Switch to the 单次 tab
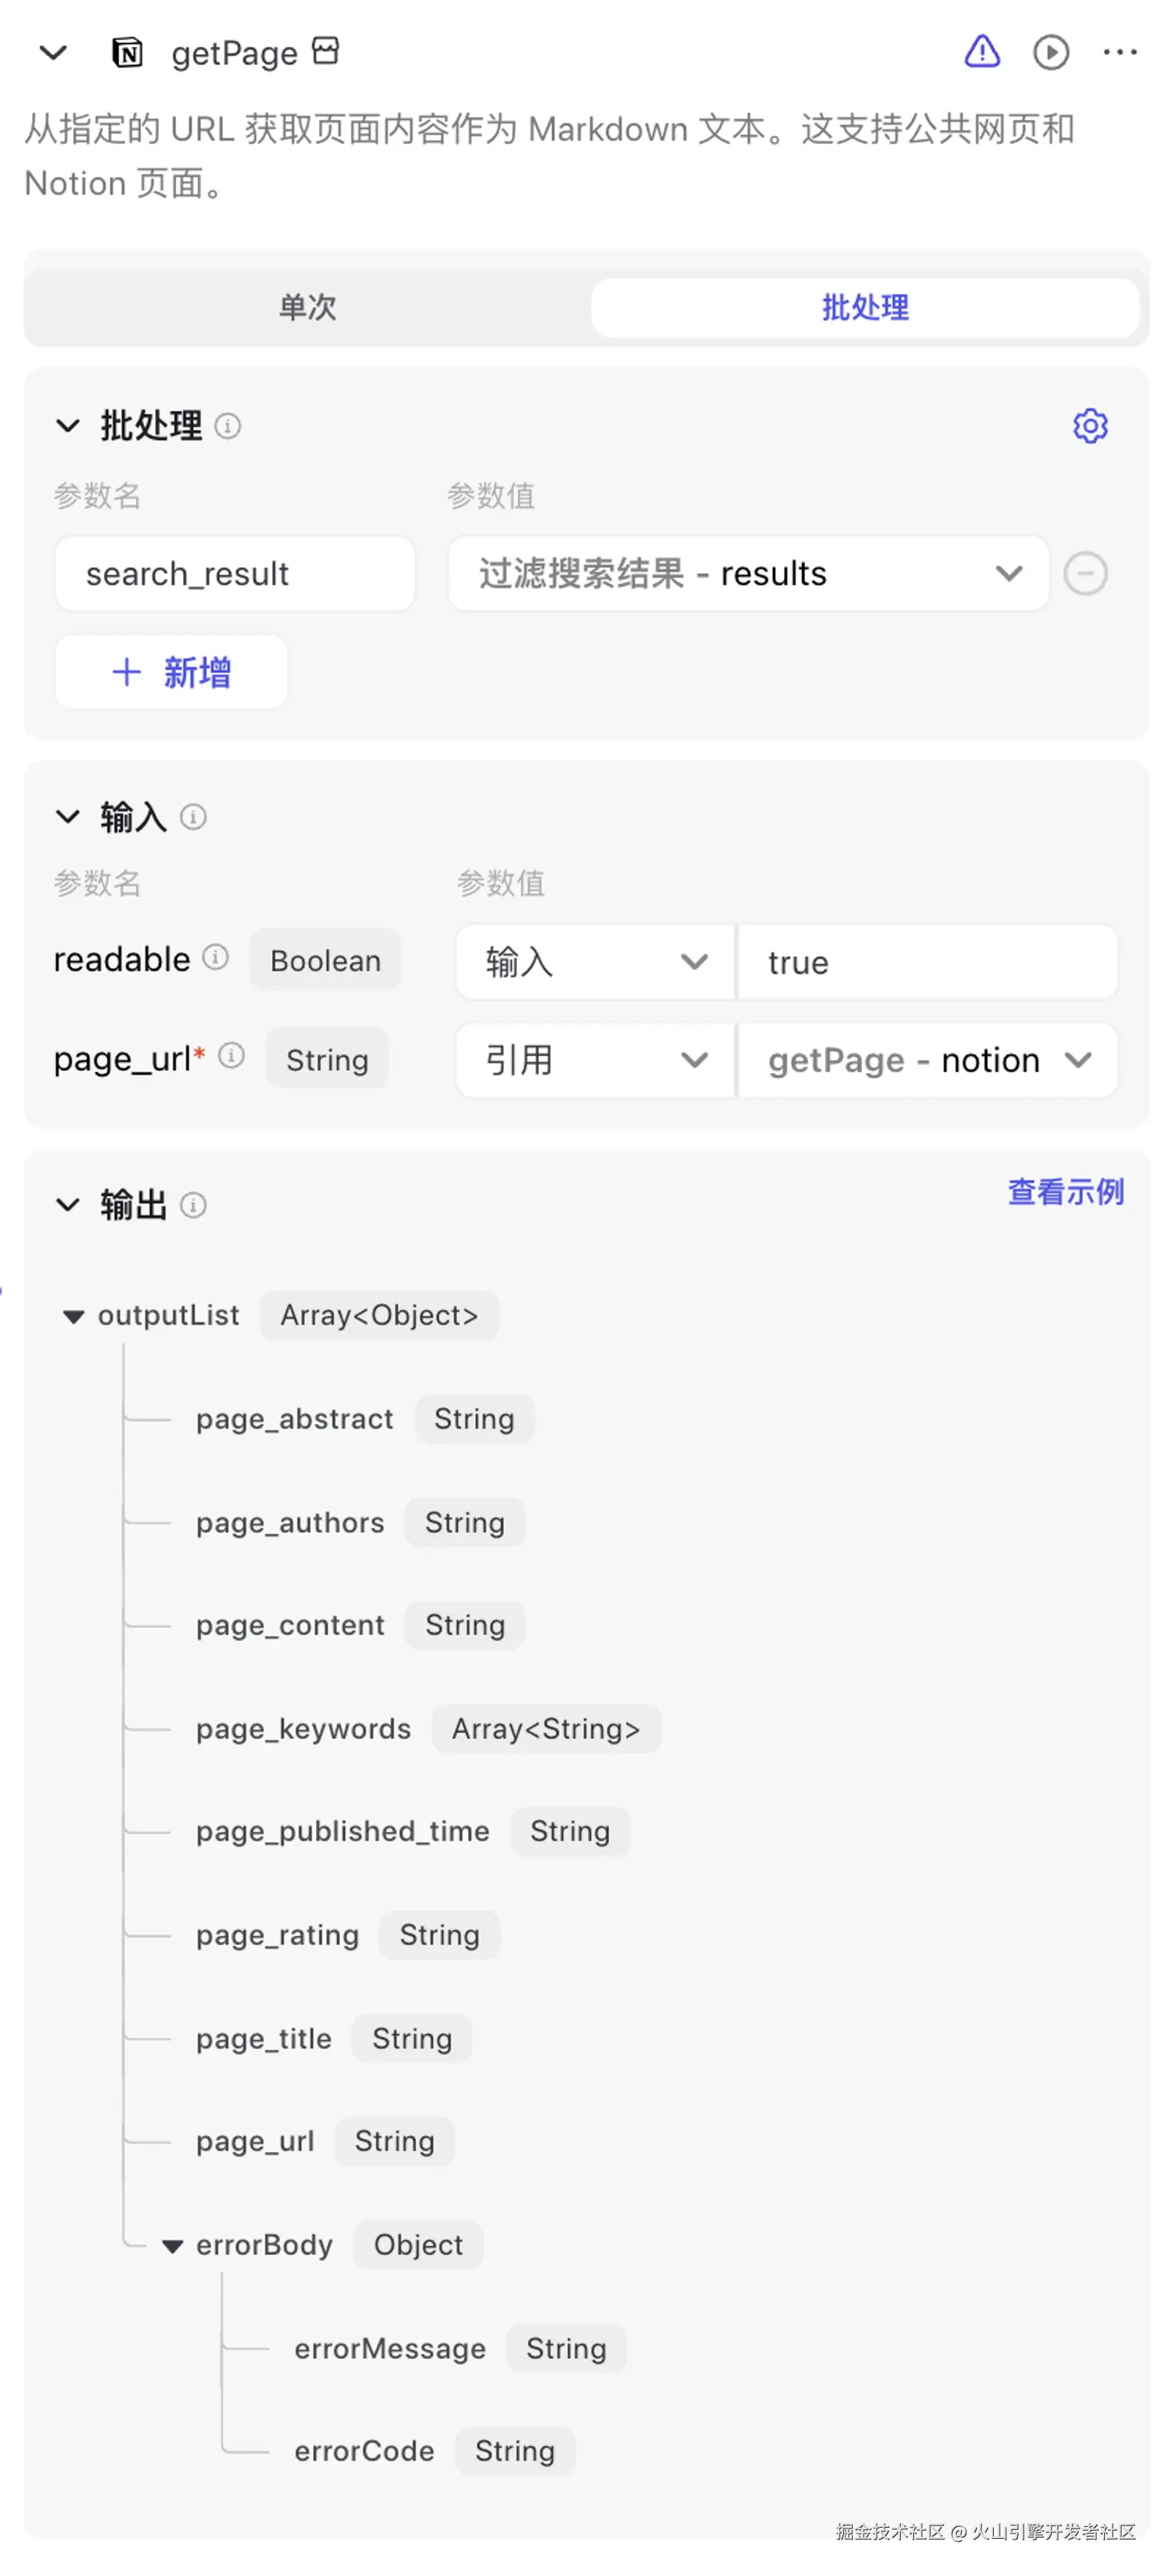1170x2576 pixels. click(x=307, y=307)
